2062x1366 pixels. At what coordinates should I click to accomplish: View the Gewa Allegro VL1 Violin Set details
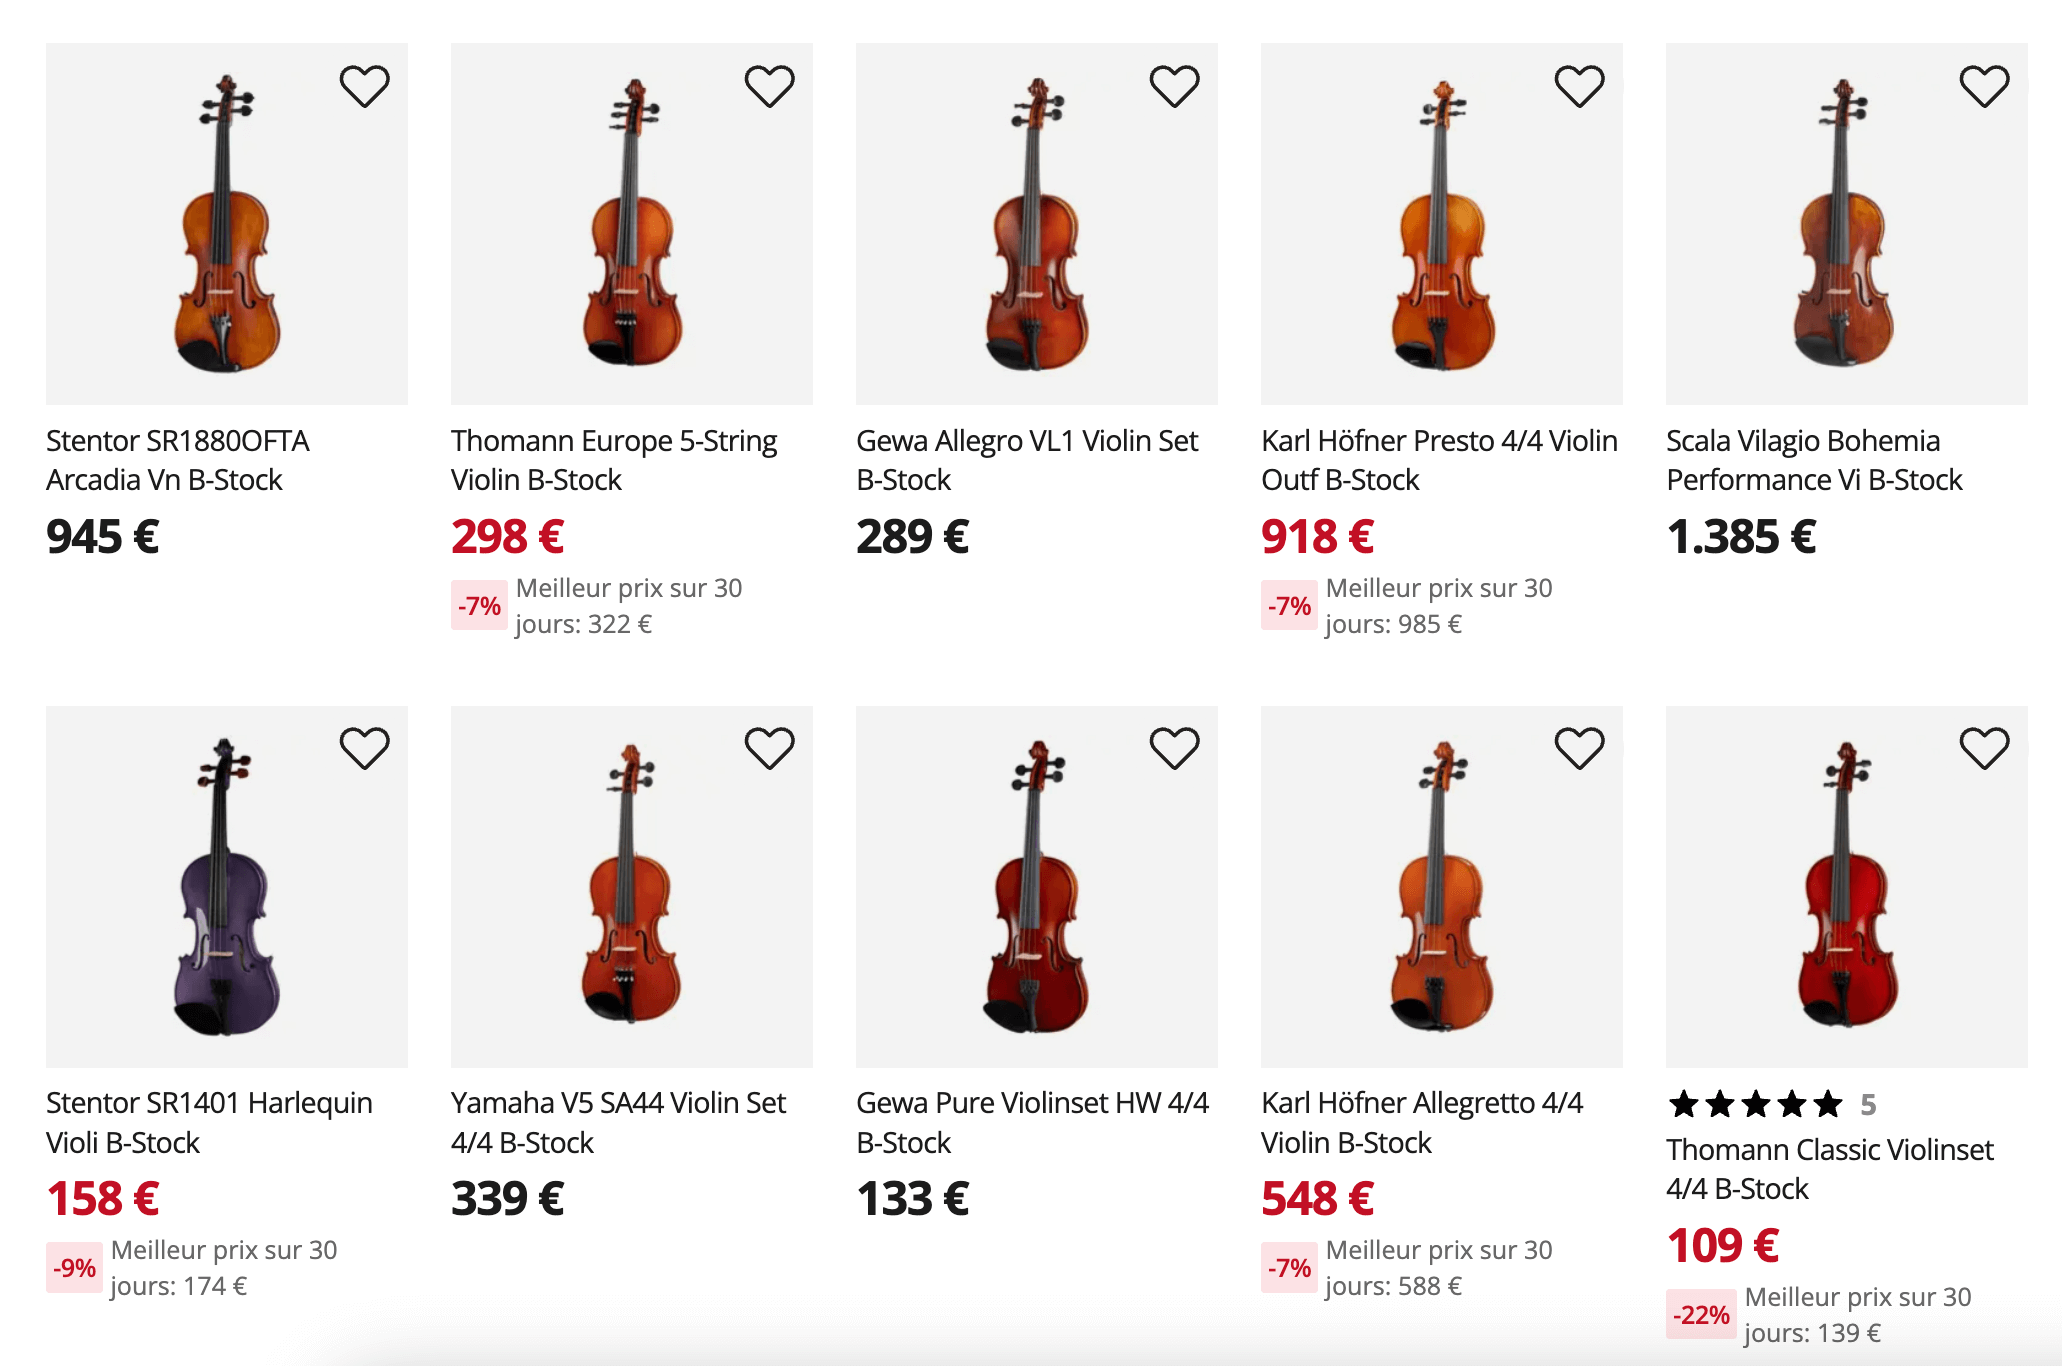pos(1027,460)
